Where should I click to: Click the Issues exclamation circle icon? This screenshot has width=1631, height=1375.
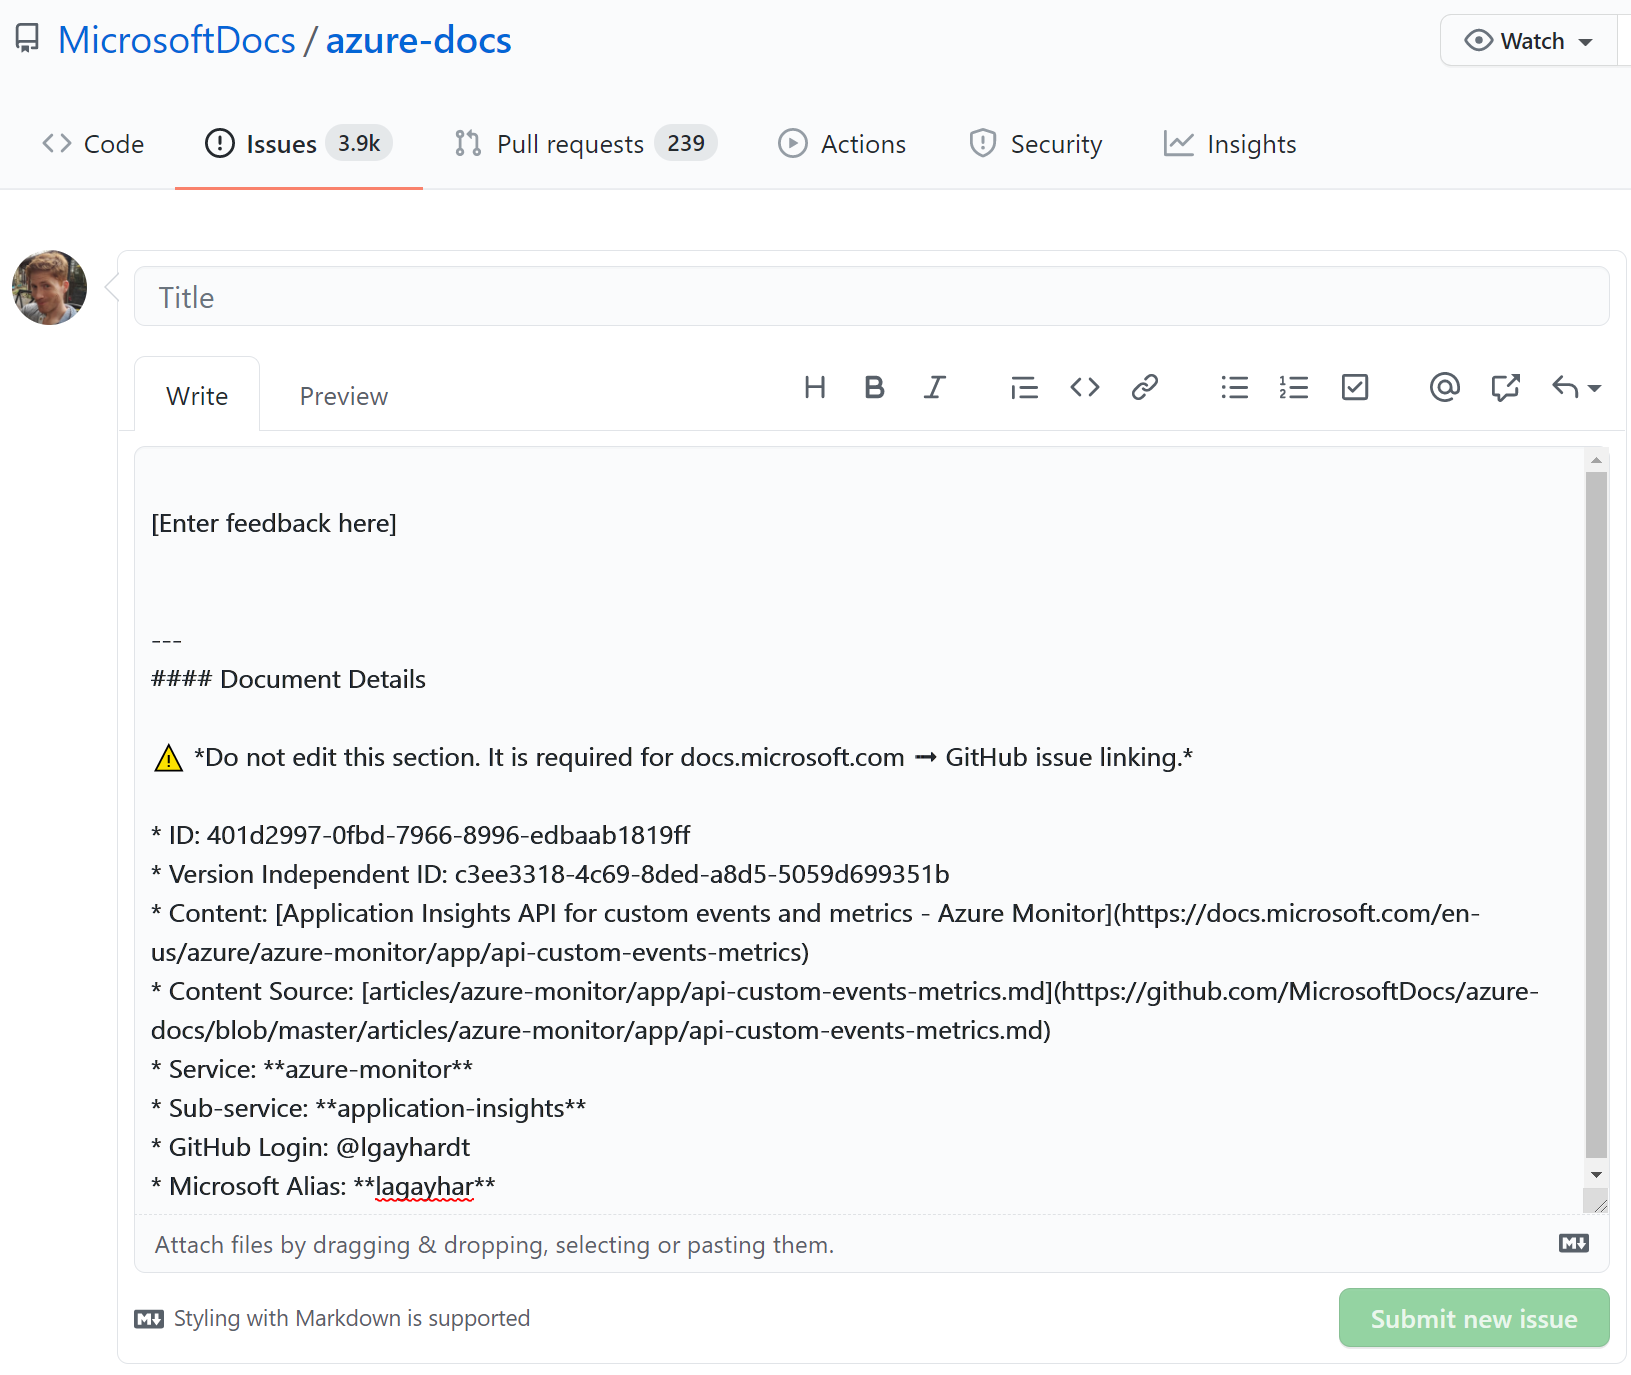(x=219, y=143)
